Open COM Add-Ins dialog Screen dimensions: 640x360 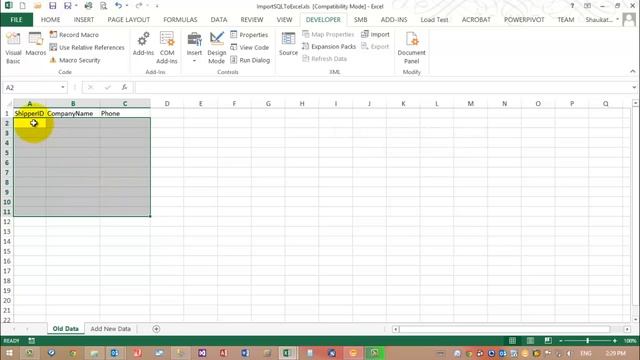(167, 48)
